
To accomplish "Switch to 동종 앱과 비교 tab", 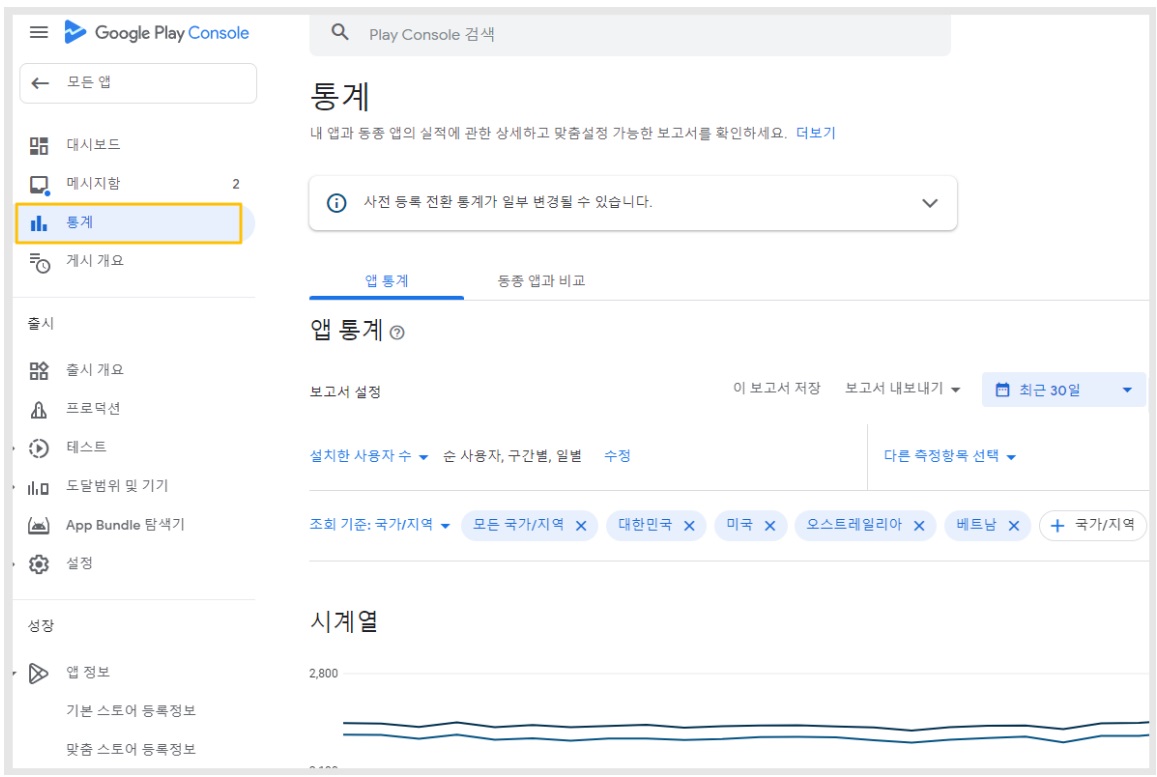I will tap(541, 281).
